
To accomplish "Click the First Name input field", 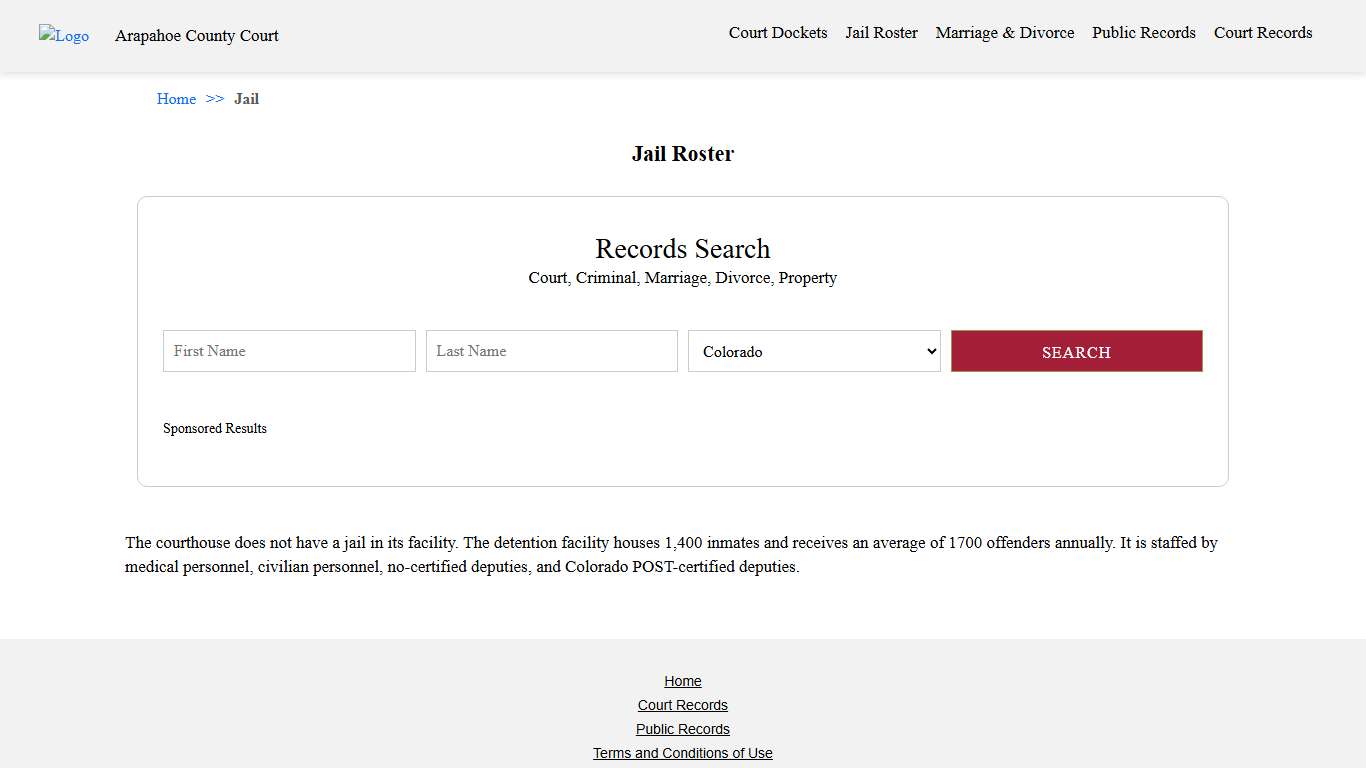I will (288, 351).
